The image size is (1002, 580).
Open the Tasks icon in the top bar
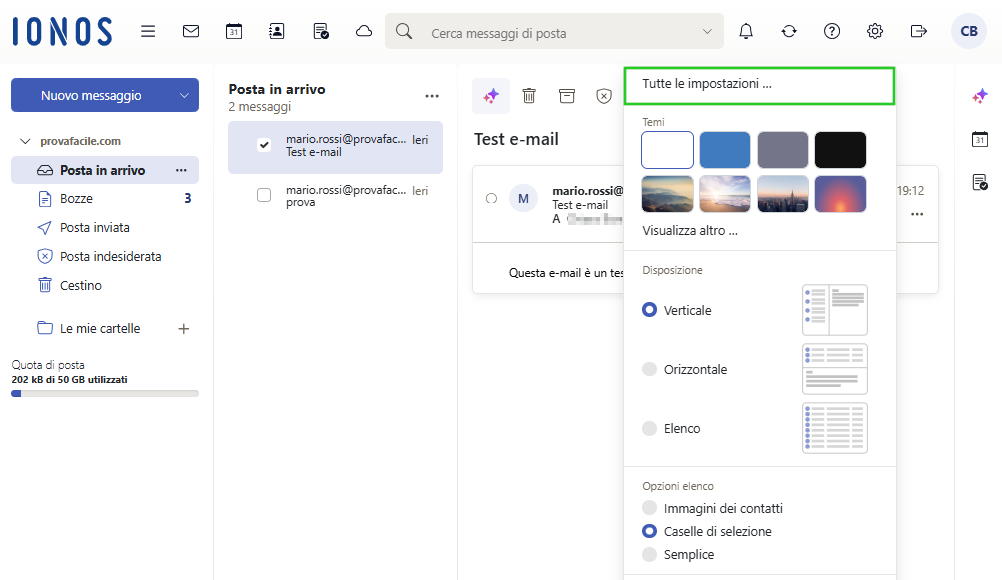click(x=320, y=31)
